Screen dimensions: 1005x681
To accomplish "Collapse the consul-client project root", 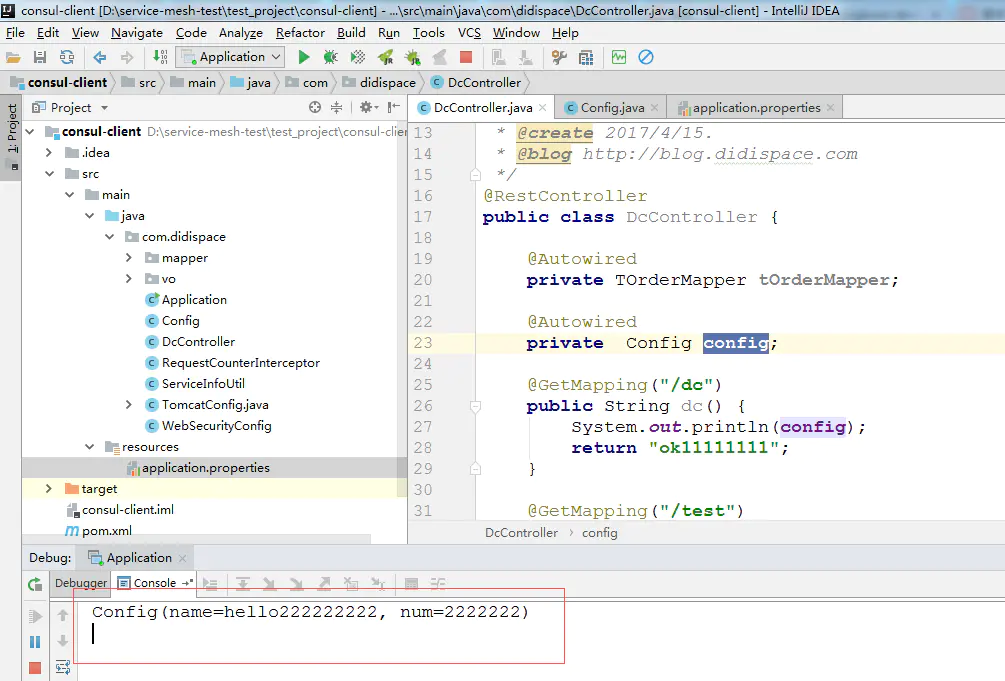I will [x=29, y=131].
